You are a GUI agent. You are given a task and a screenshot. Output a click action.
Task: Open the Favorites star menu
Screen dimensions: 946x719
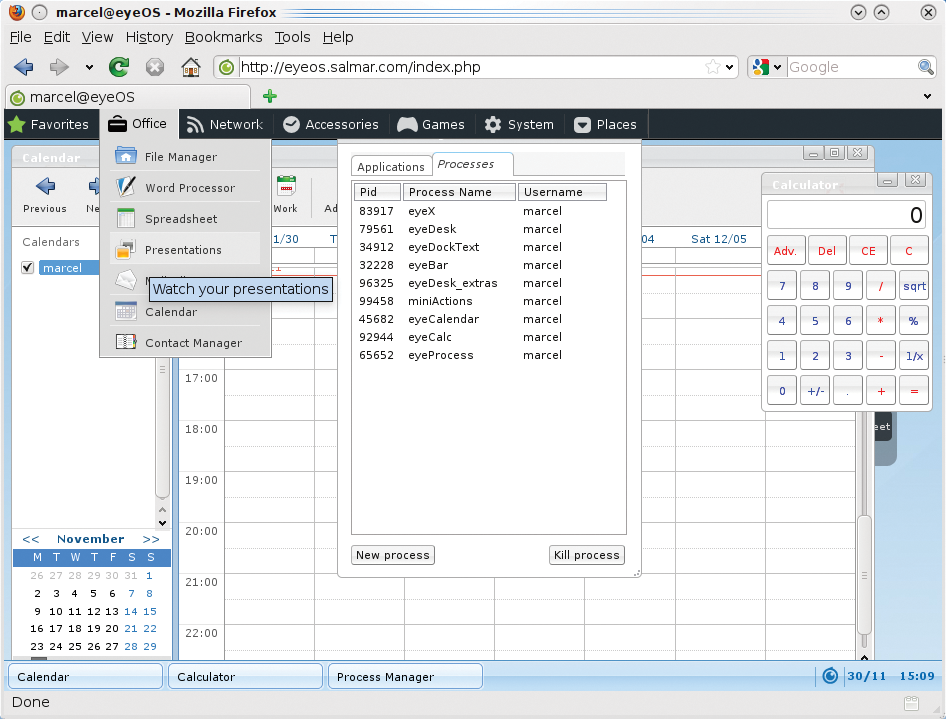49,124
